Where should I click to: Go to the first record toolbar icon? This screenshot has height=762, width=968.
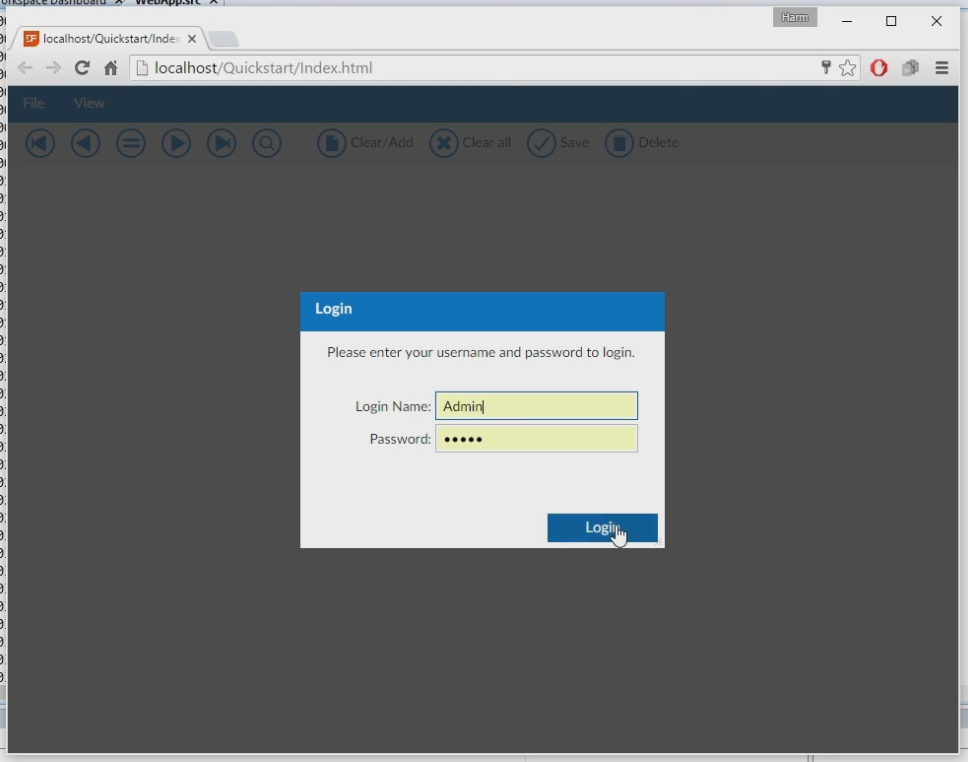click(x=40, y=143)
